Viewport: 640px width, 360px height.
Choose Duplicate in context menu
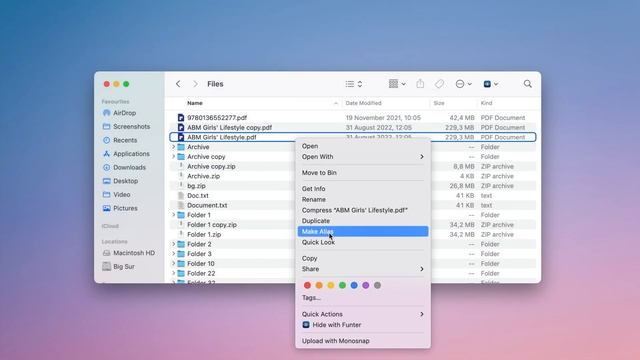click(363, 221)
